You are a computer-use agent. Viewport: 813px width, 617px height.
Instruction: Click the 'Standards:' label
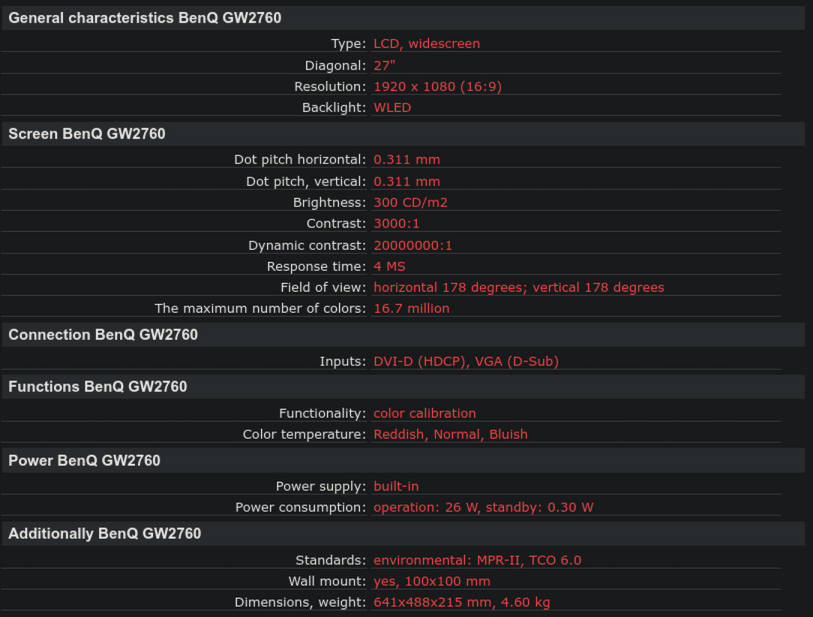pyautogui.click(x=331, y=560)
